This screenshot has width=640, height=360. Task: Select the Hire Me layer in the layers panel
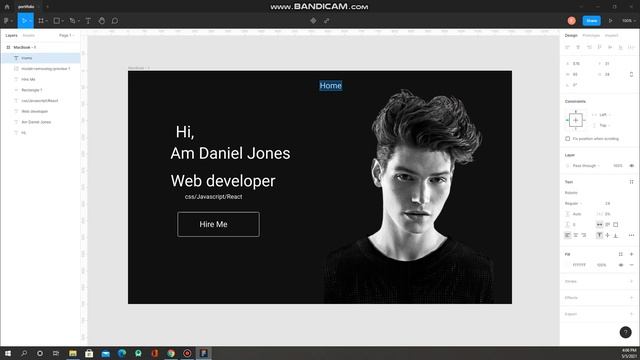pos(40,79)
